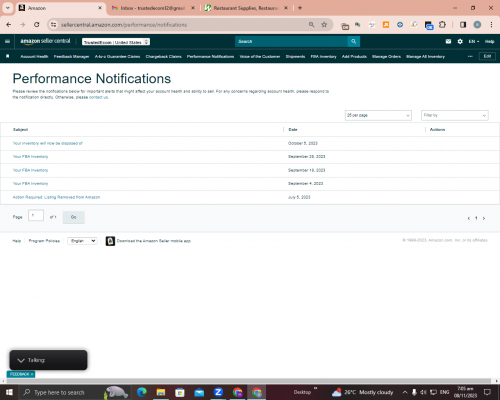Switch to the Gmail Inbox tab
Viewport: 500px width, 400px height.
click(x=152, y=8)
